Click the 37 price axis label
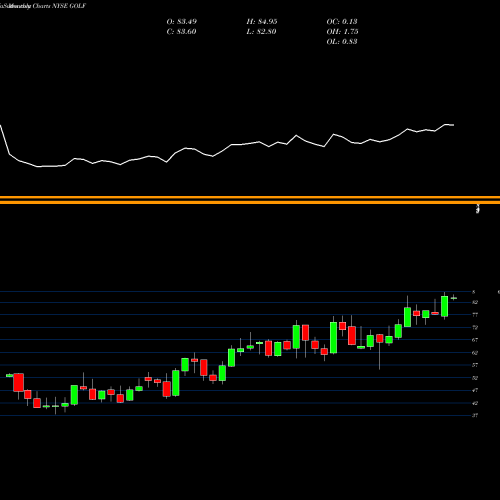Screen dimensions: 500x500 (x=475, y=415)
